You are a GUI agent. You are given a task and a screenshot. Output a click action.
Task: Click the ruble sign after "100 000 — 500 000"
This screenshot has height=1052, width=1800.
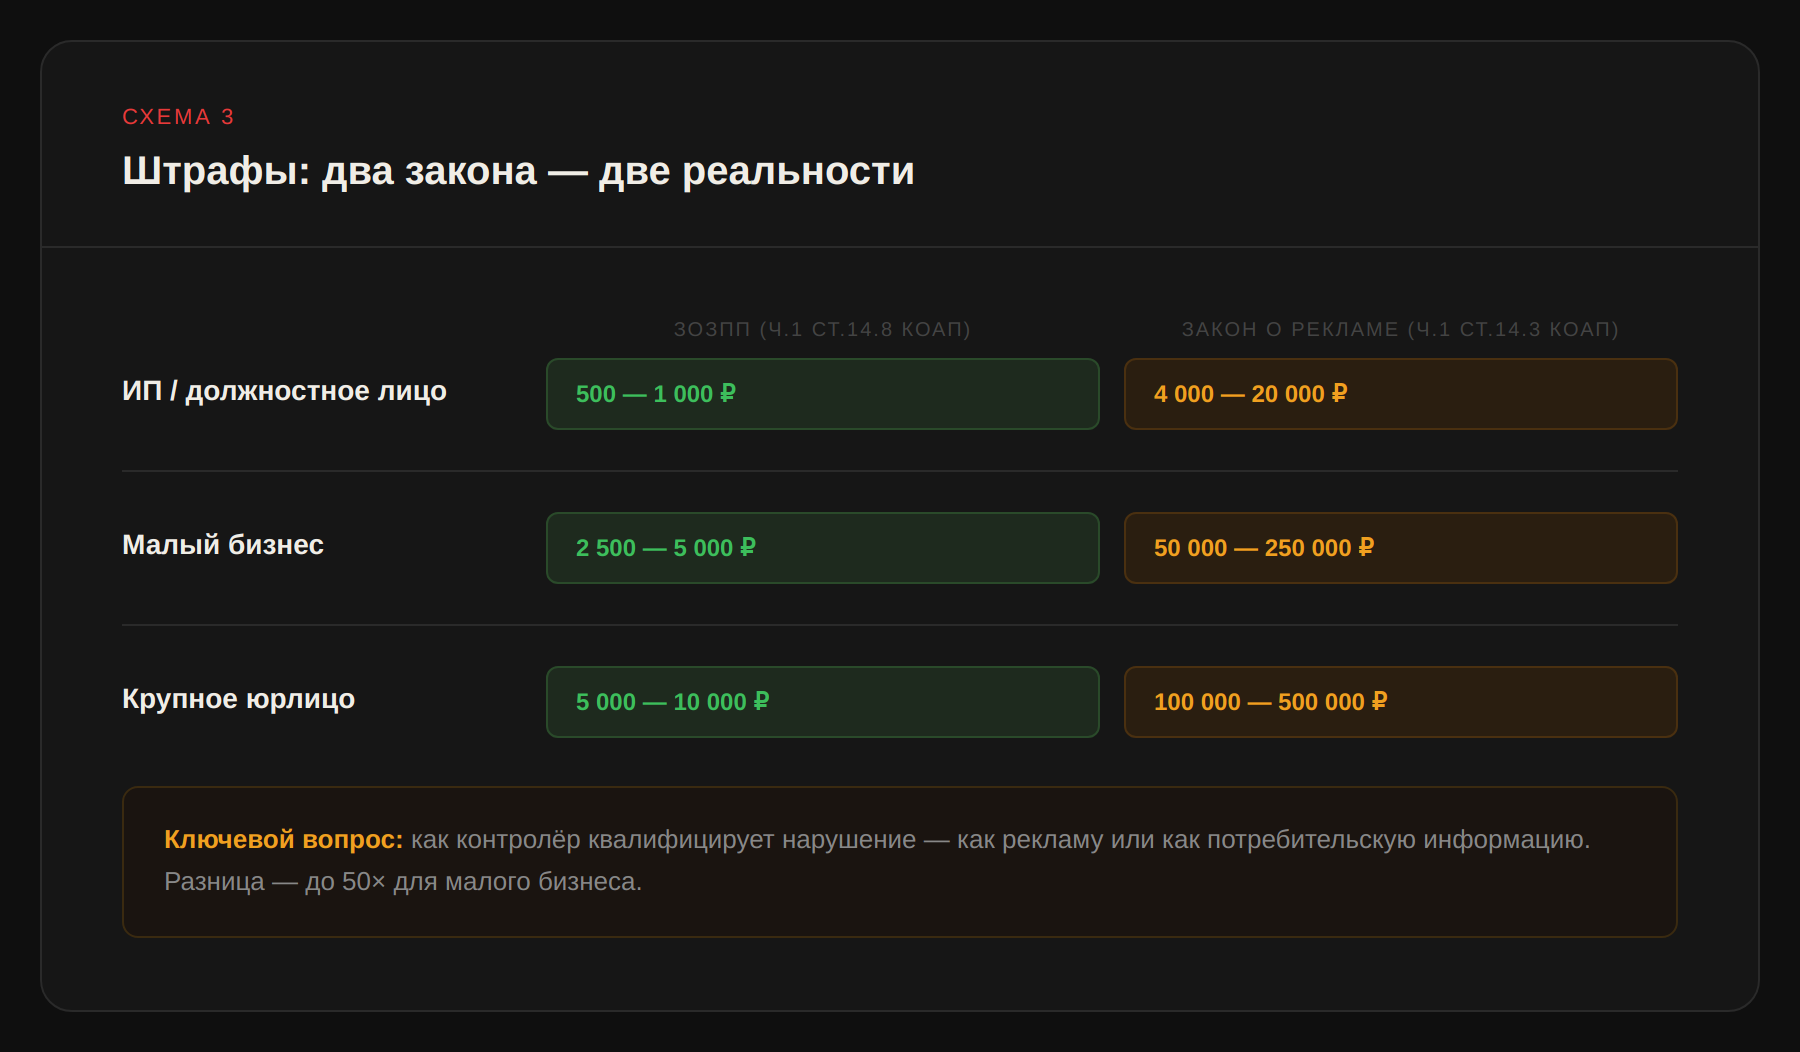(x=1380, y=701)
